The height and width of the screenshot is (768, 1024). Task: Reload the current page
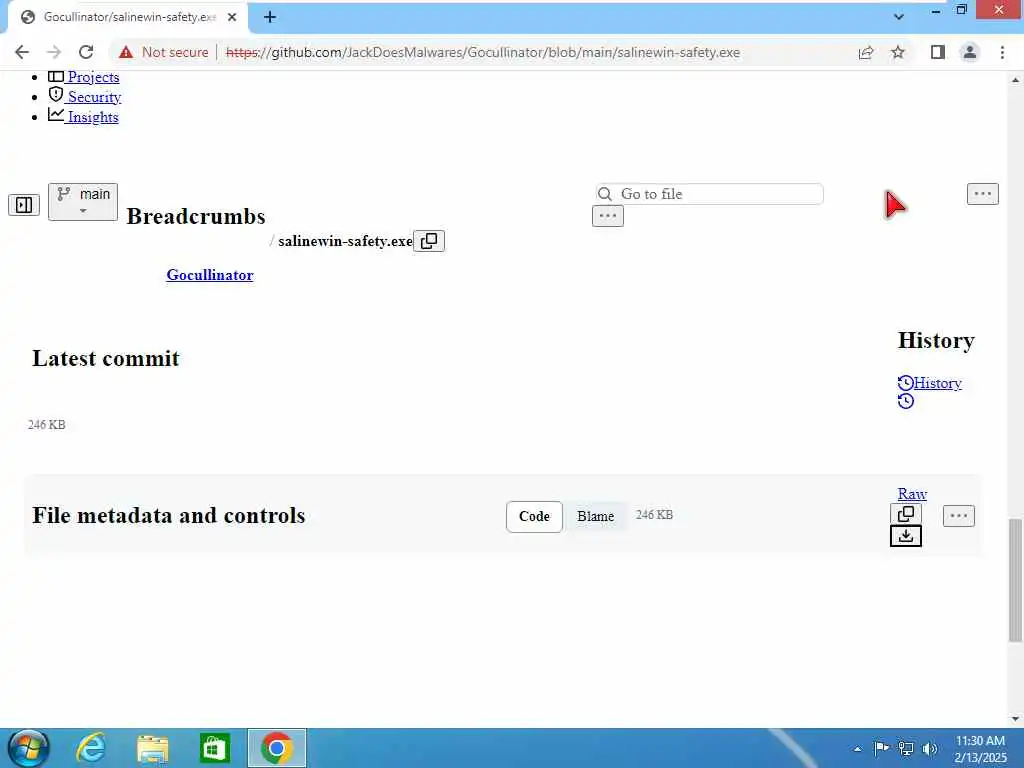[86, 52]
